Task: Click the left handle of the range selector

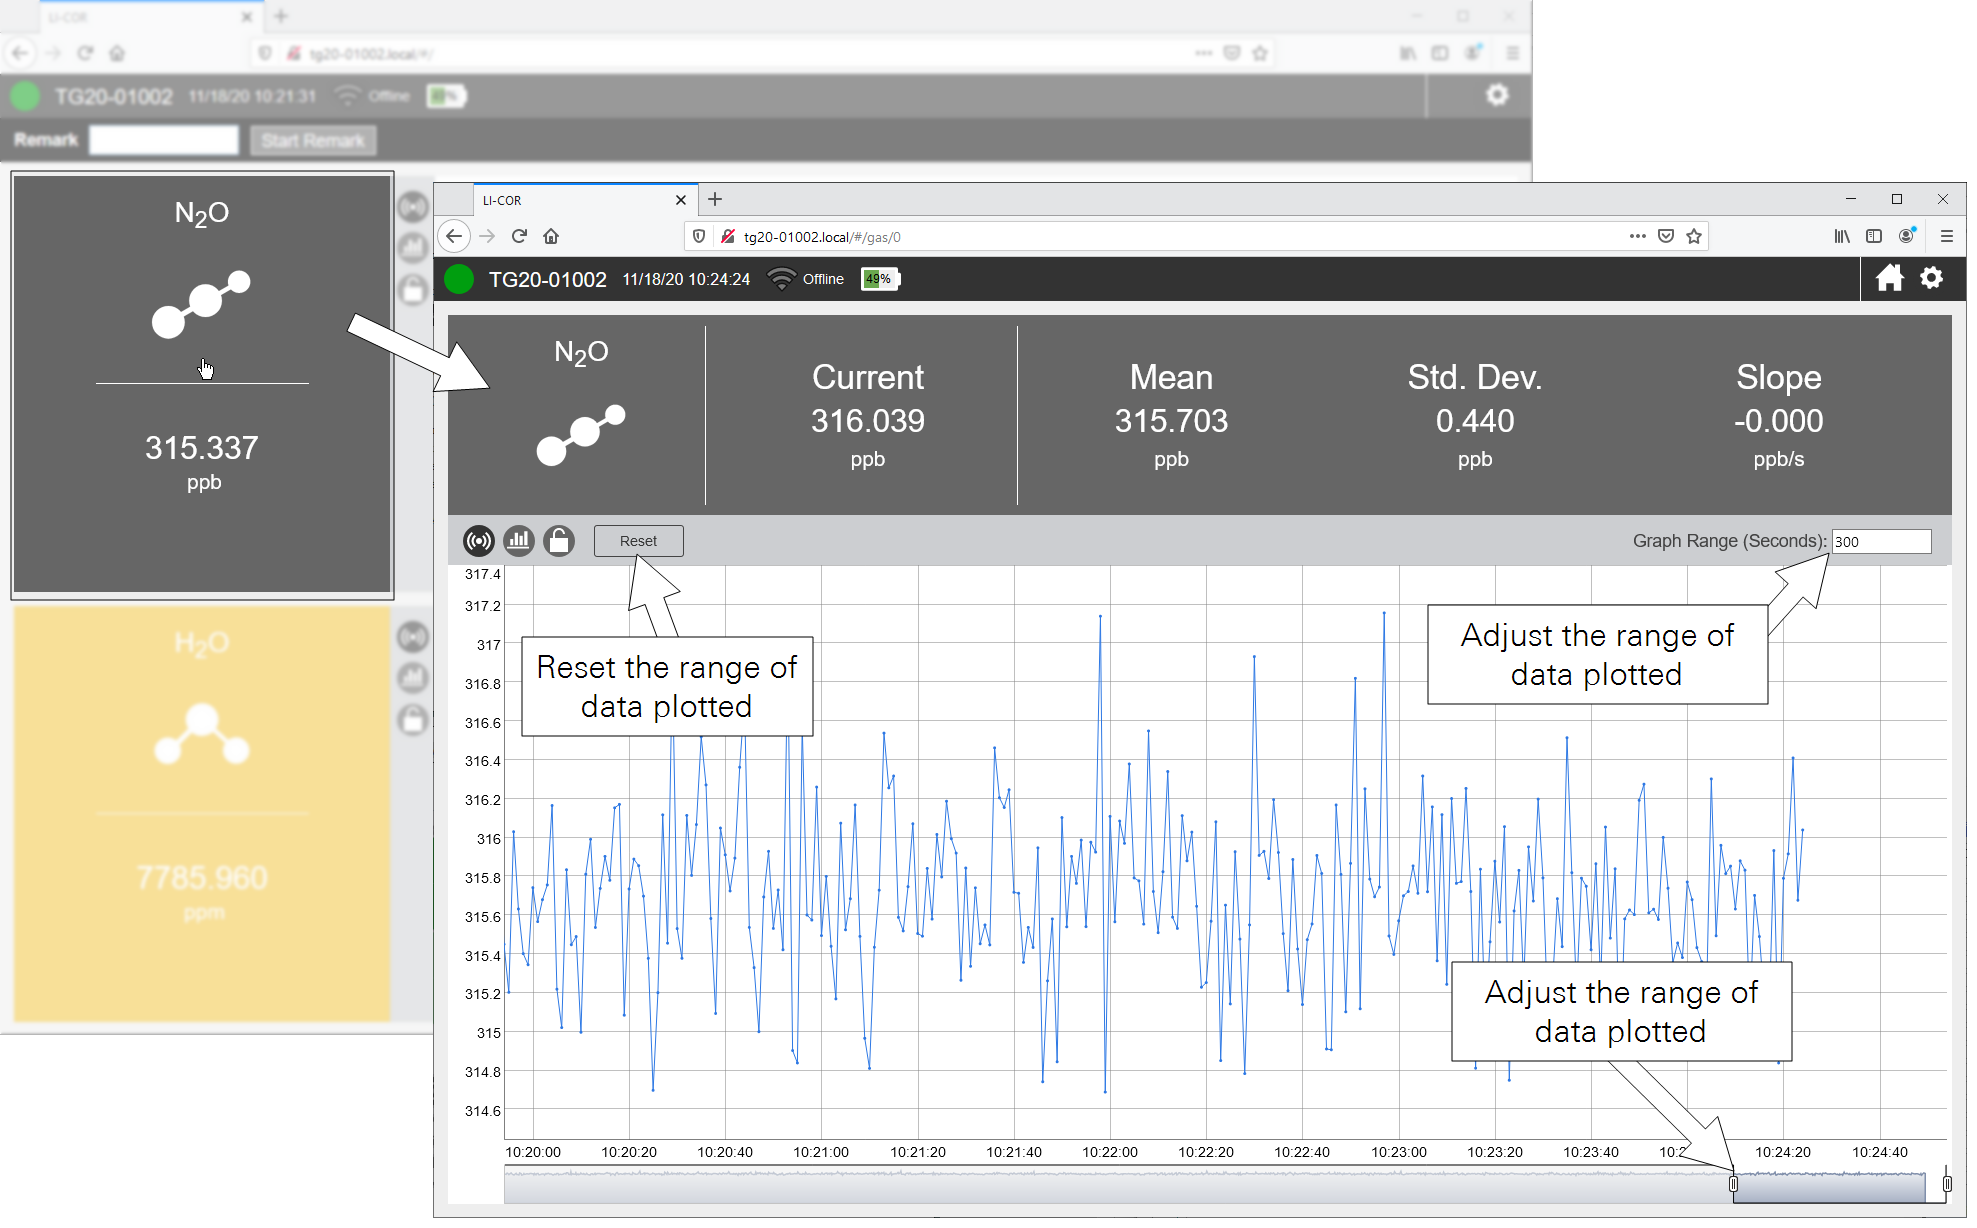Action: [1733, 1184]
